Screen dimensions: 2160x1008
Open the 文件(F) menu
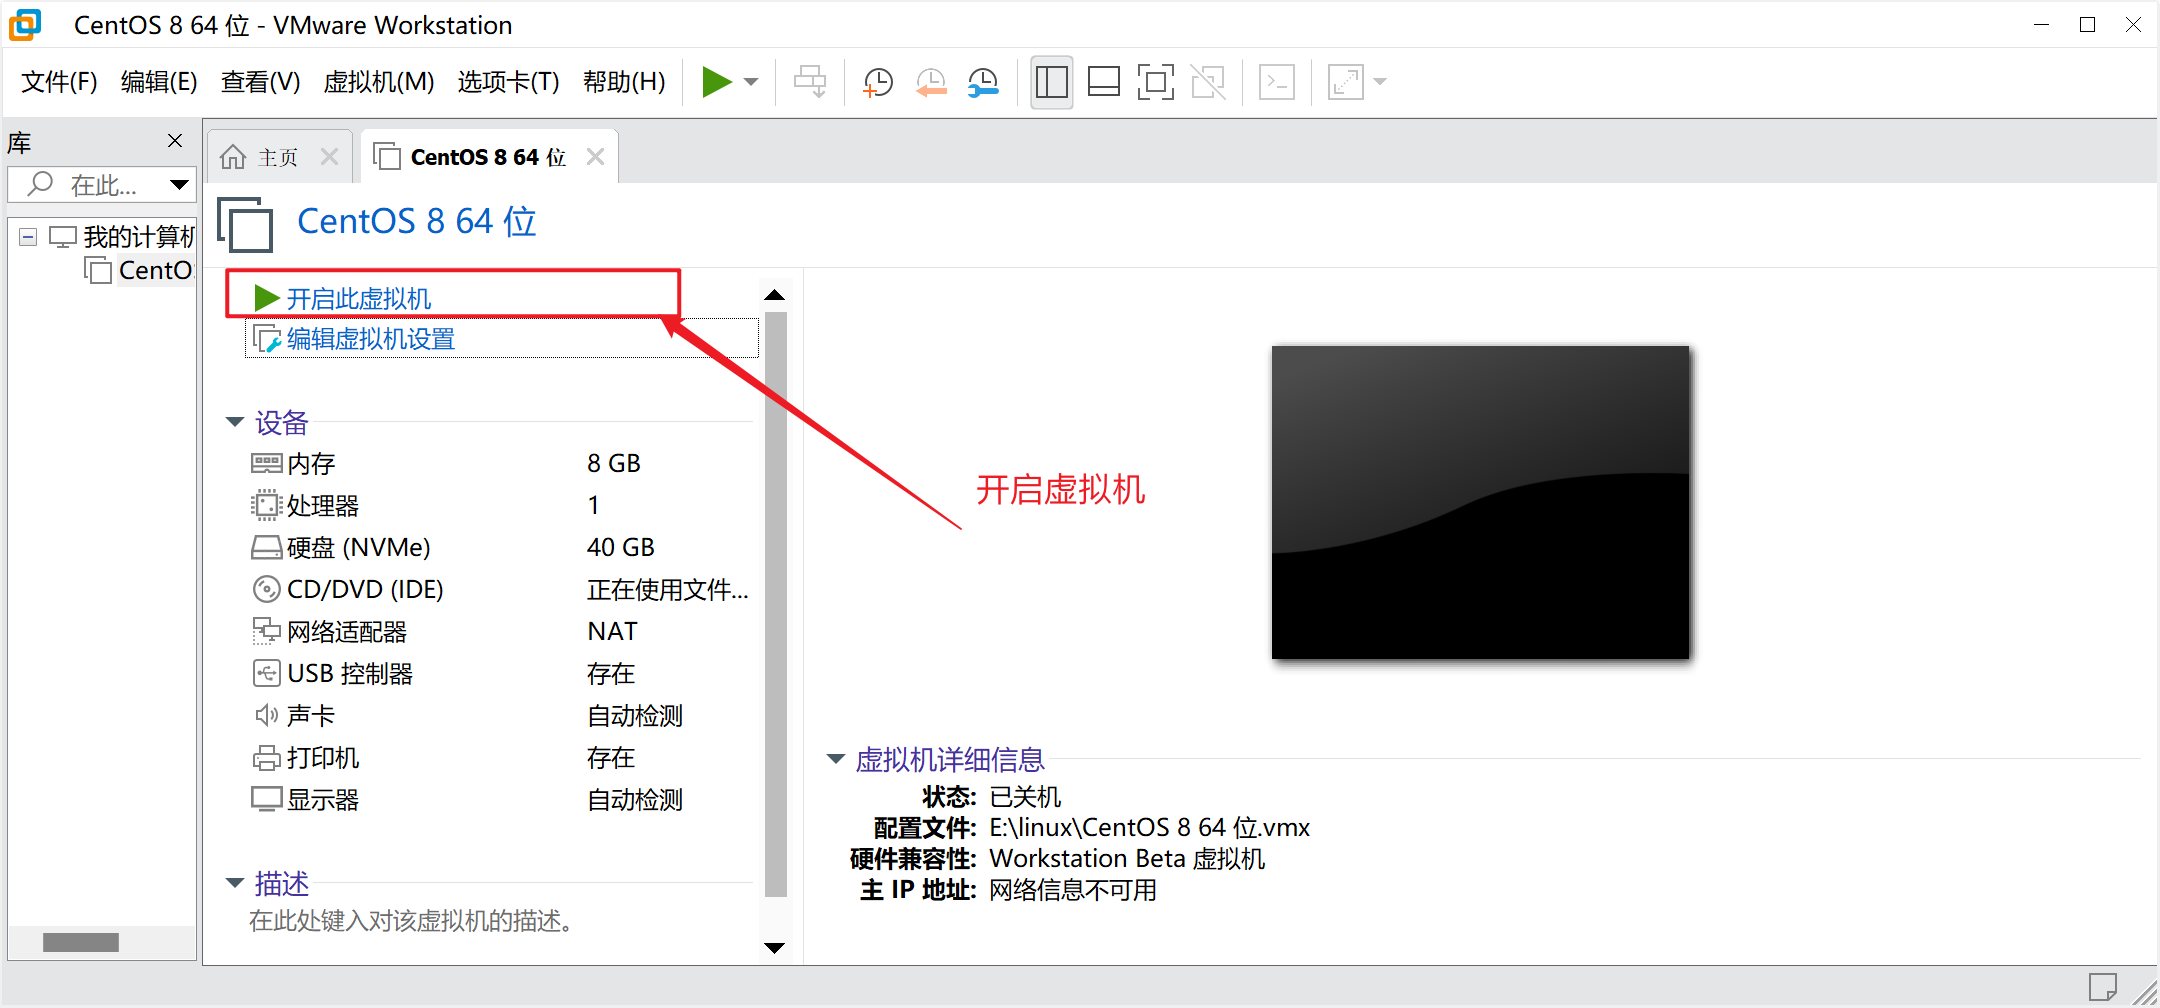(59, 82)
